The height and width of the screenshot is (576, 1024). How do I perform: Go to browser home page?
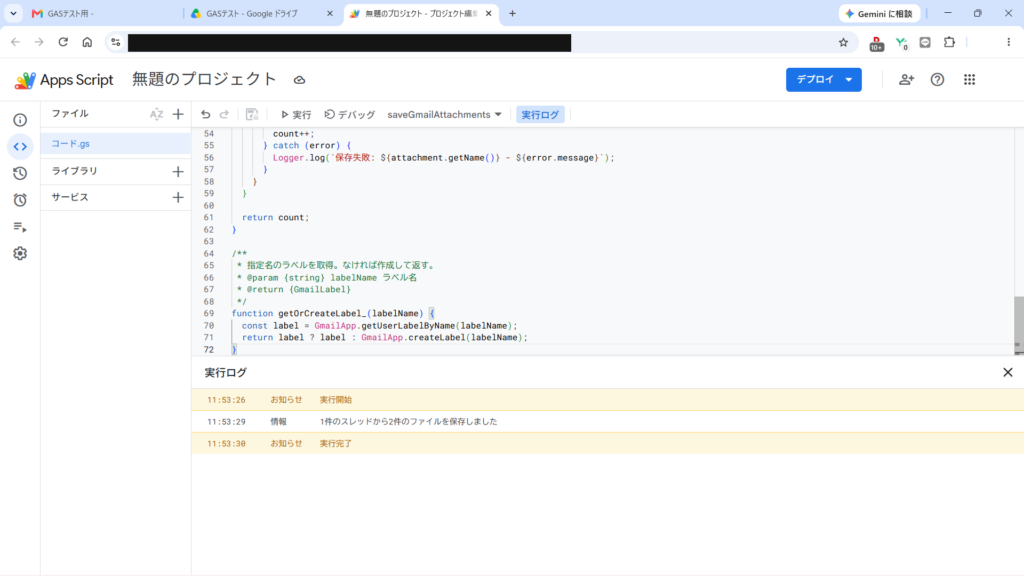point(87,42)
